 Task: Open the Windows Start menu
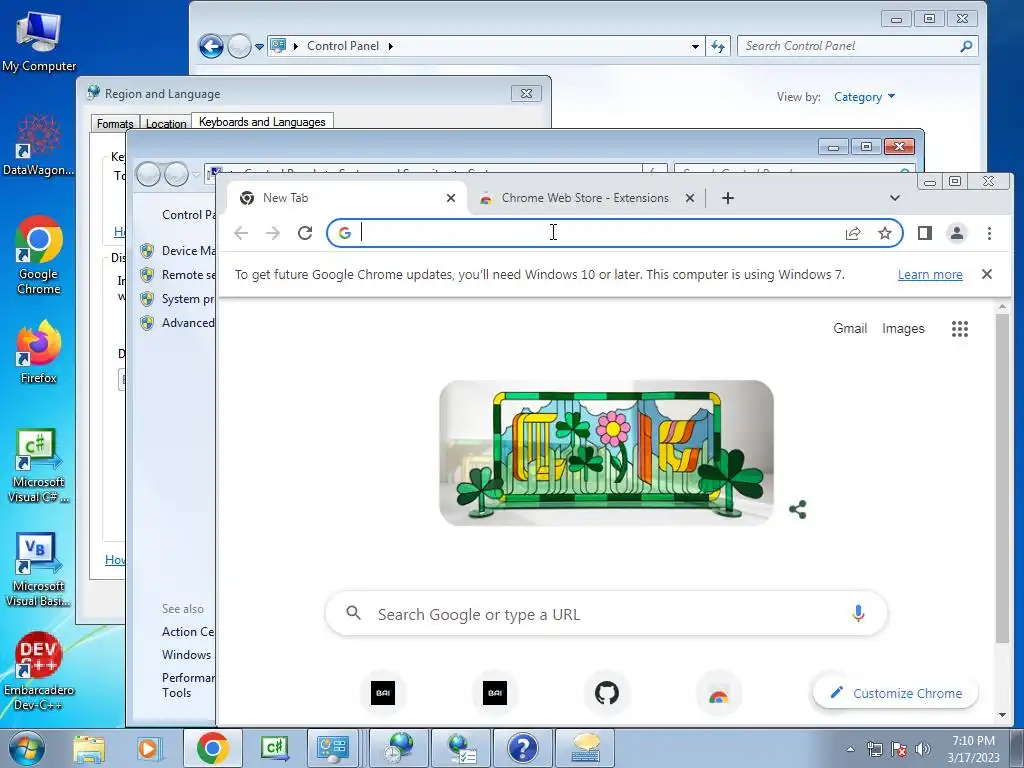(x=27, y=749)
